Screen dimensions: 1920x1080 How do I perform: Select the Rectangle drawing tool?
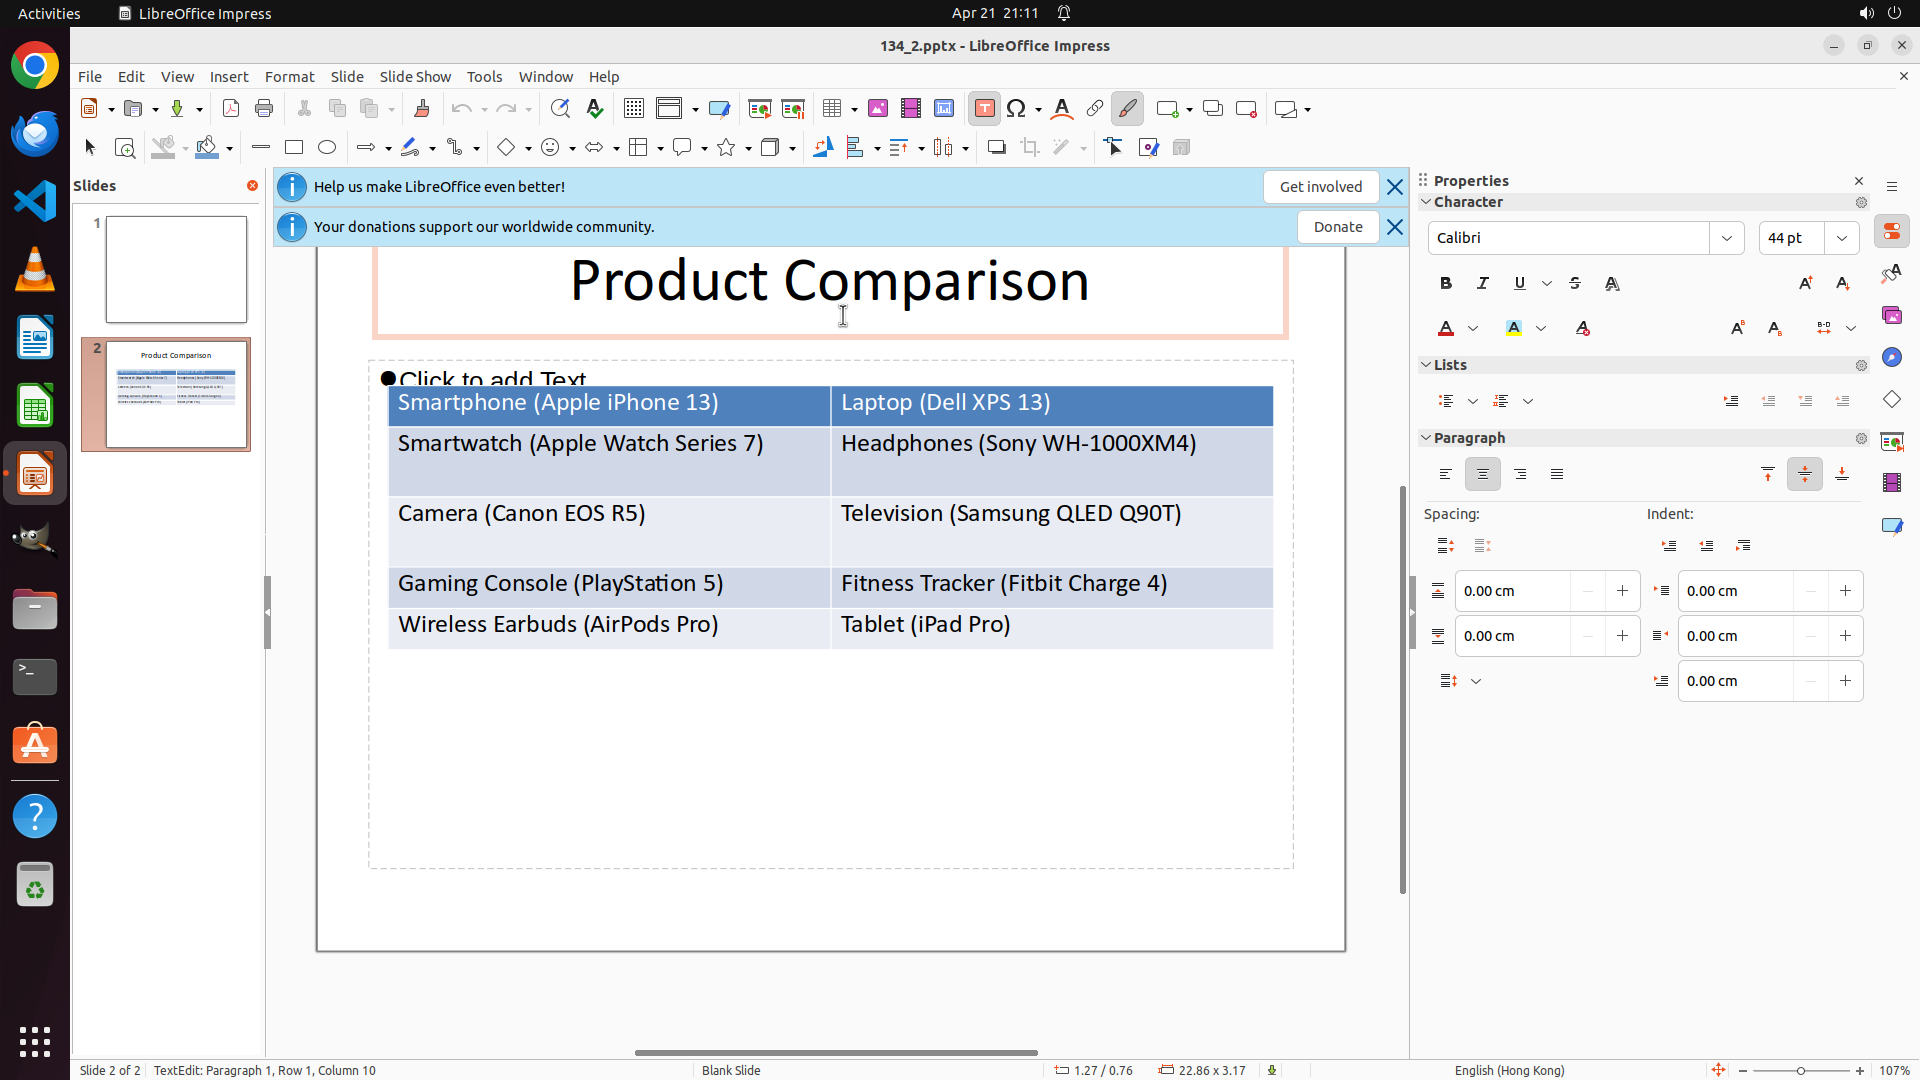click(x=294, y=148)
